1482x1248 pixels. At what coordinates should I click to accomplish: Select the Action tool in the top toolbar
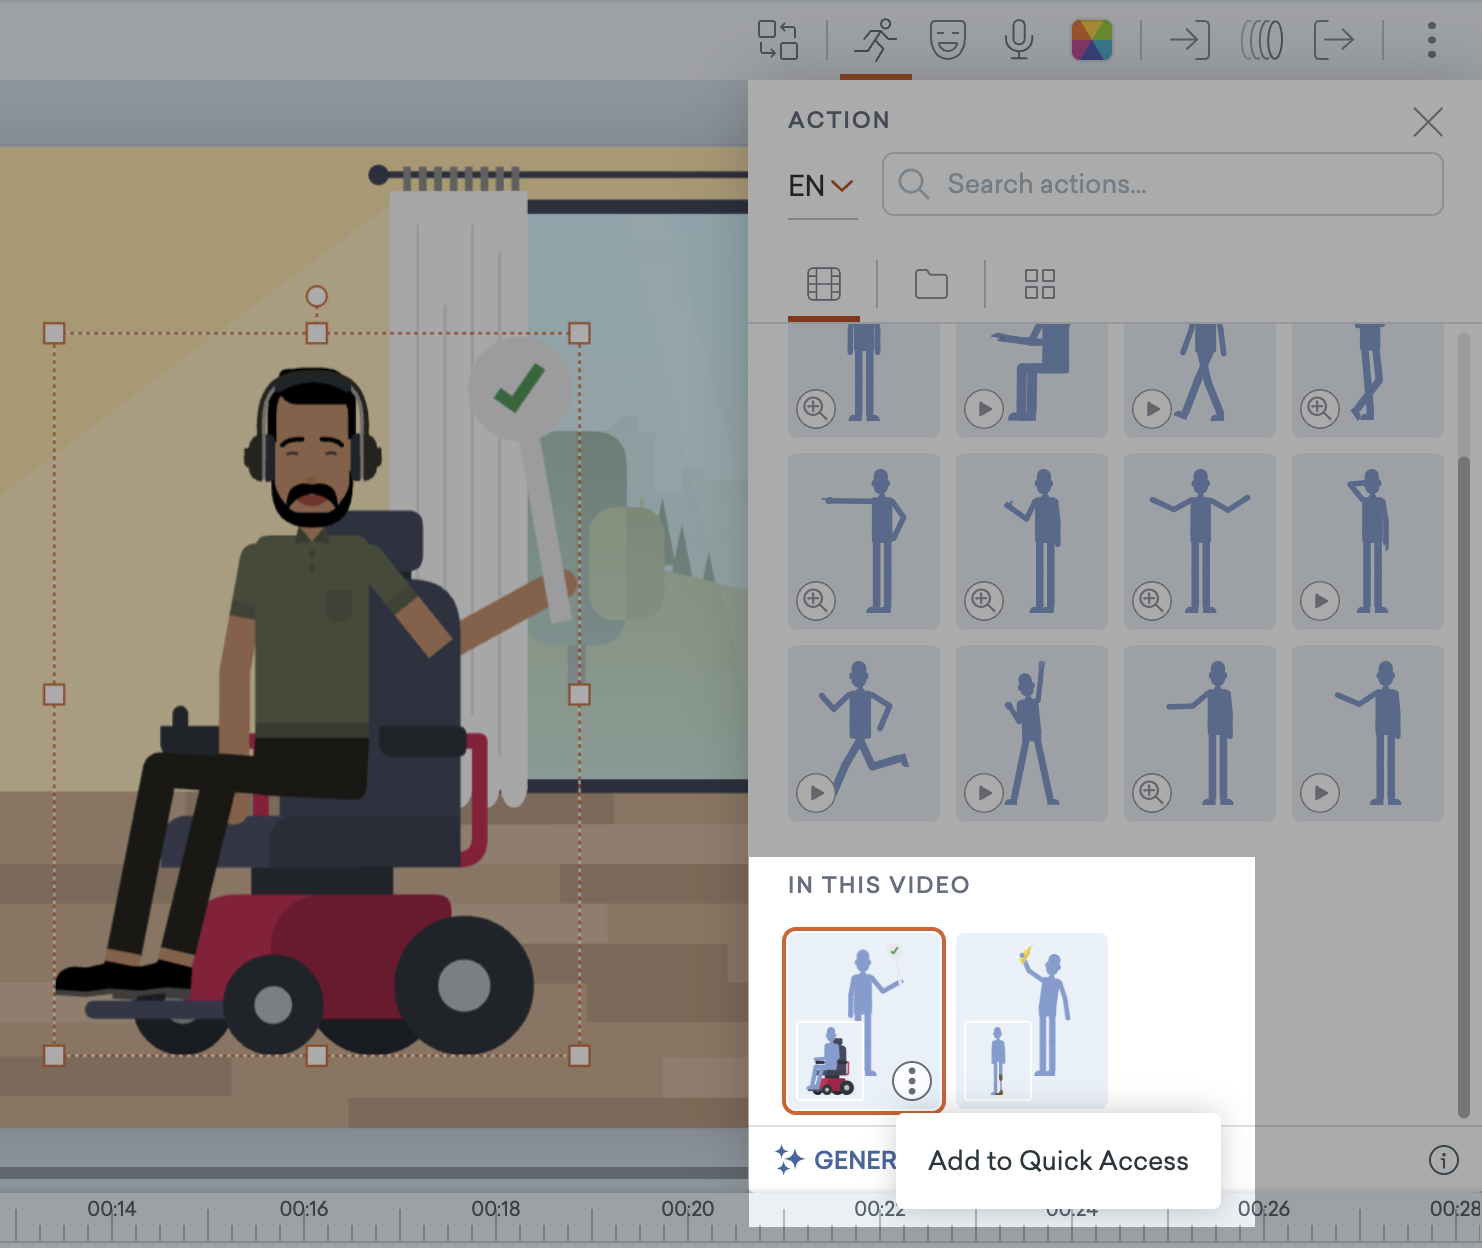[x=875, y=40]
